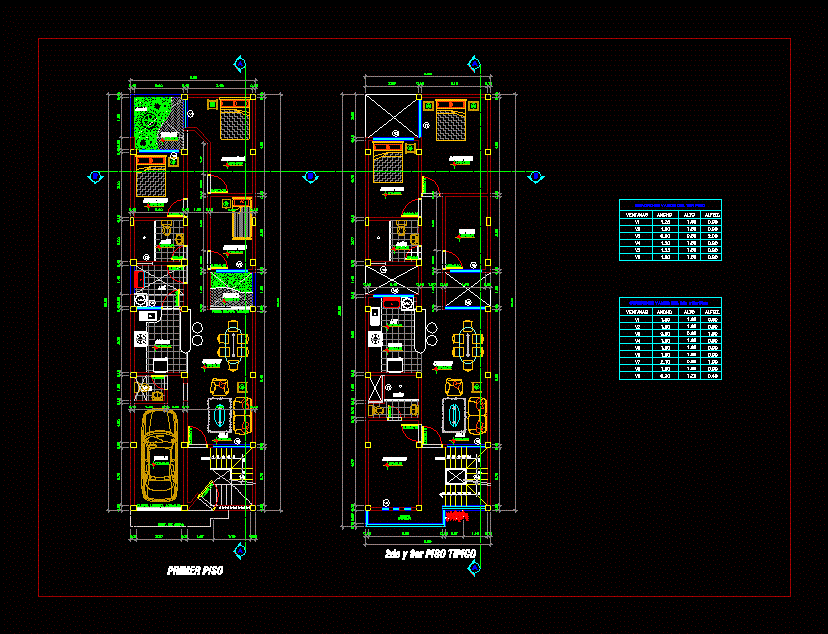
Task: Click the double bed in first floor top-right bedroom
Action: pos(234,119)
